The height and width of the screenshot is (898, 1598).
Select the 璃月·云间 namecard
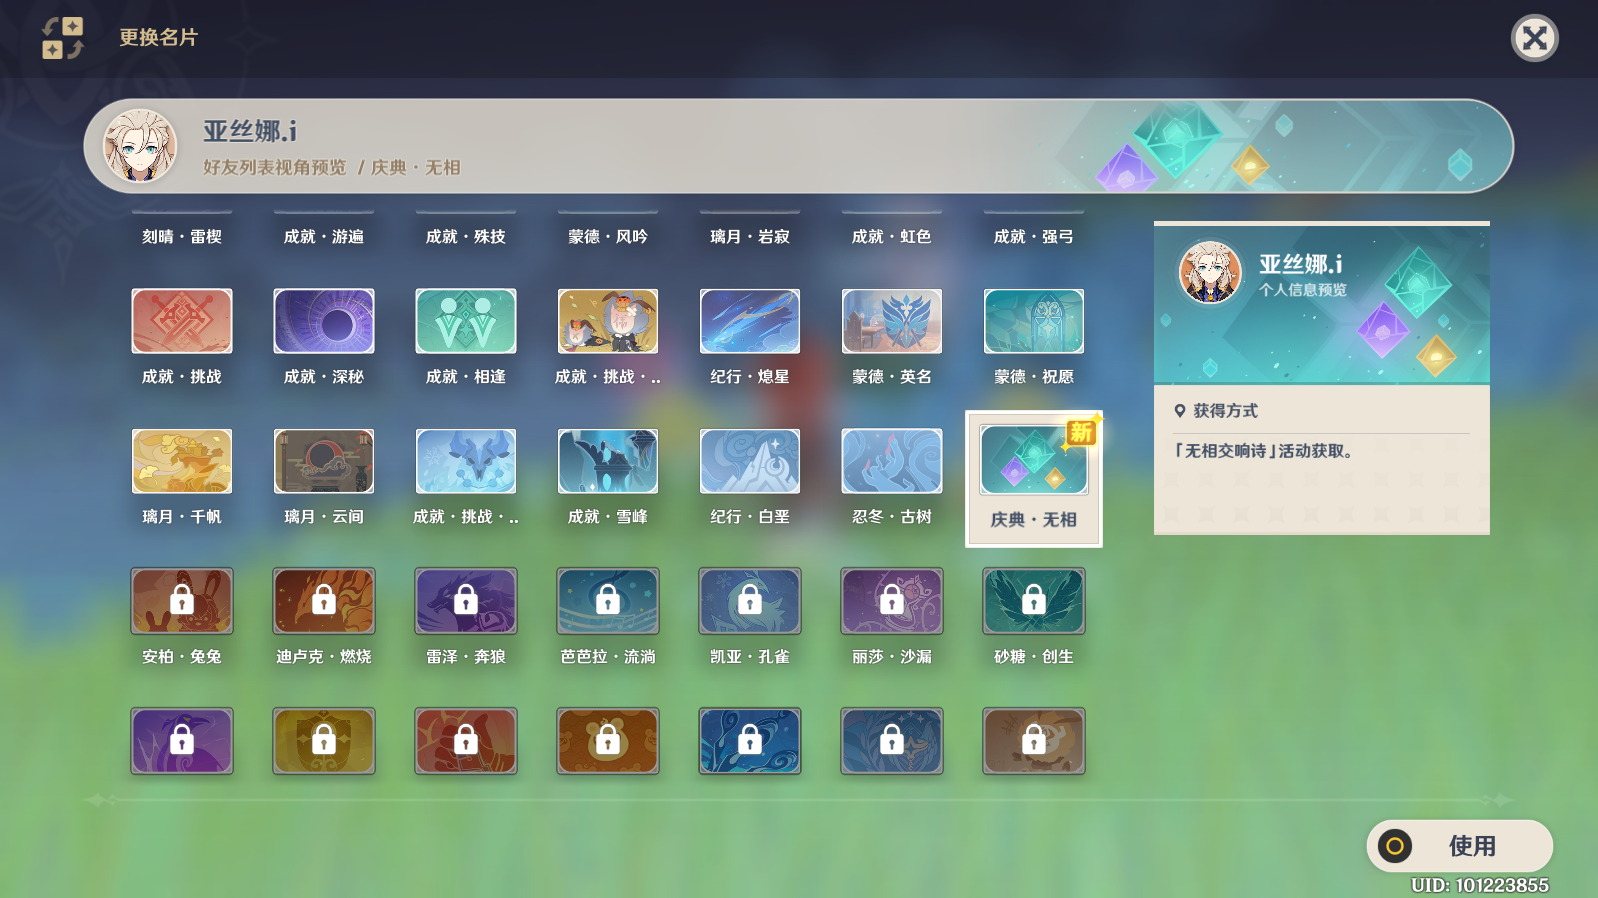[324, 461]
